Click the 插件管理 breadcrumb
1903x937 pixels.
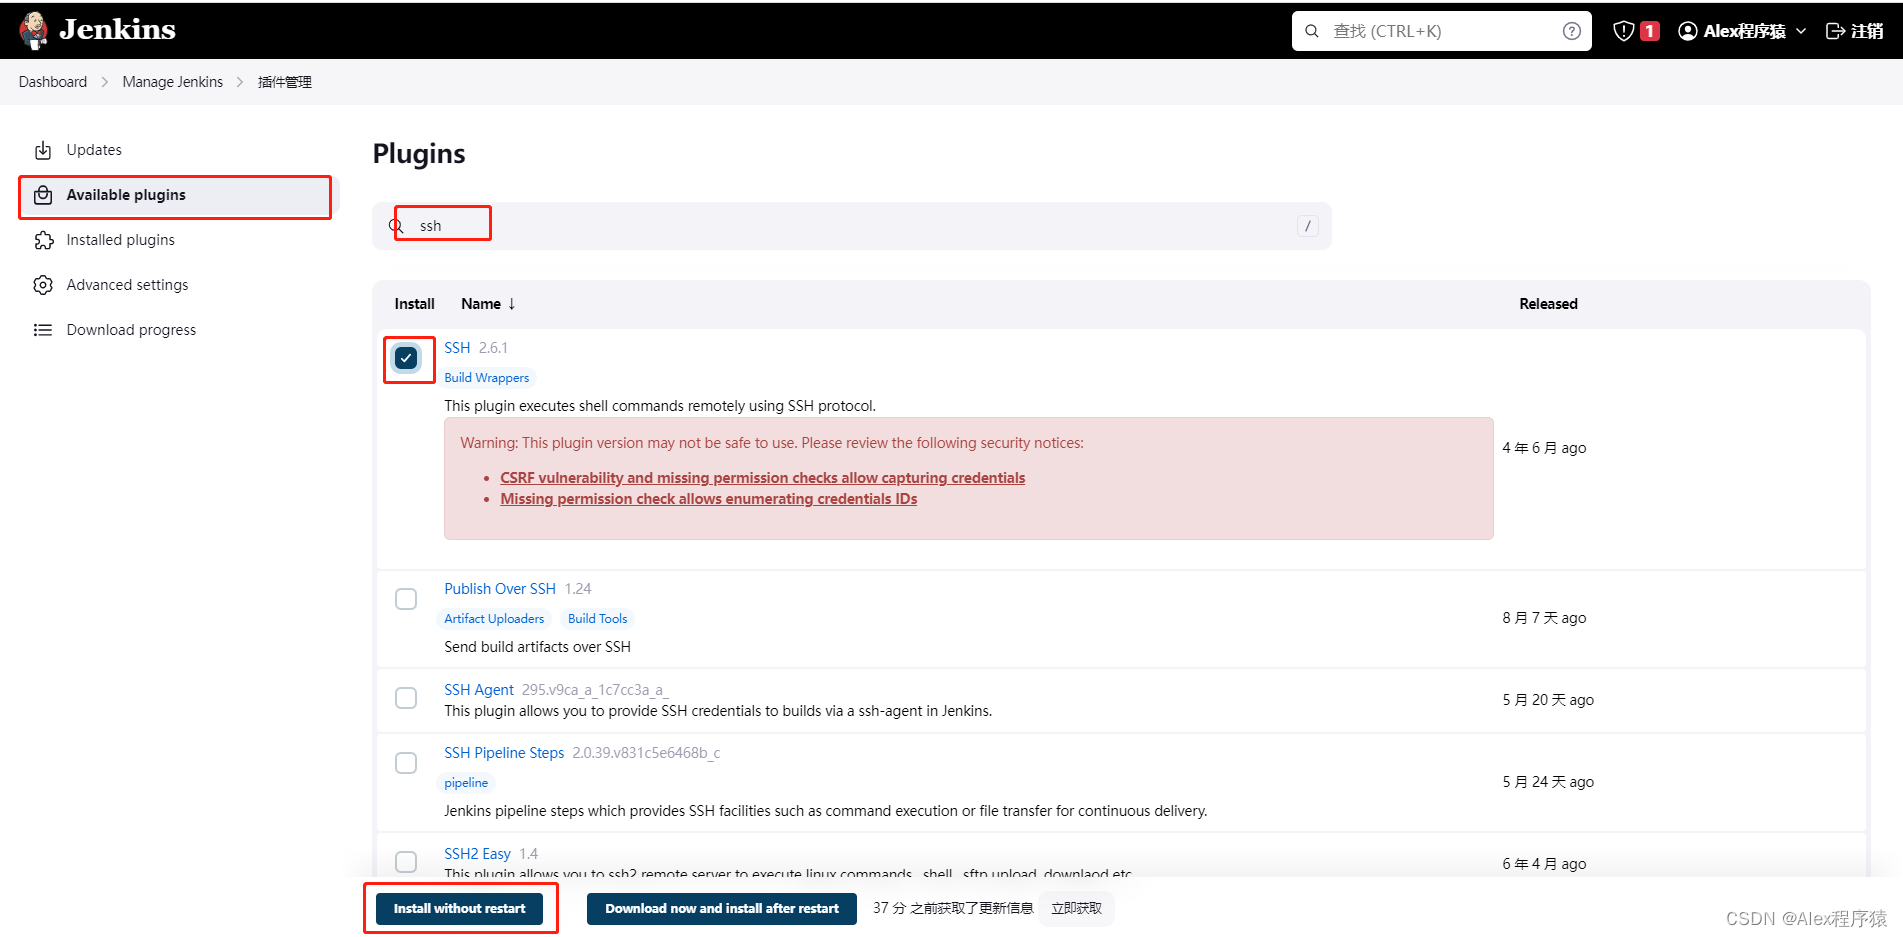pyautogui.click(x=285, y=82)
